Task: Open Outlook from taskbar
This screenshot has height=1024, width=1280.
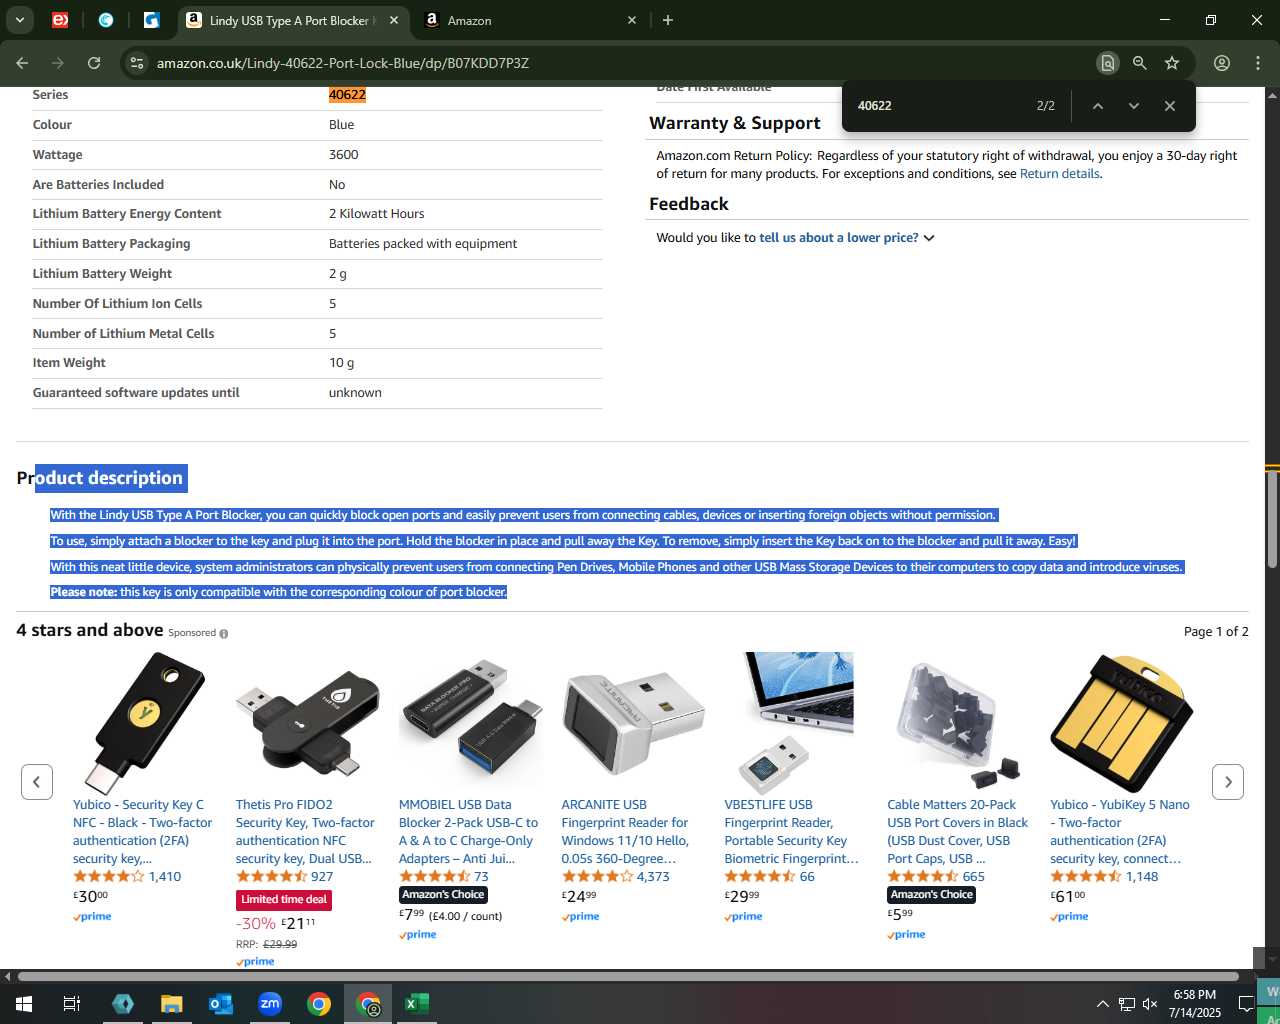Action: pos(221,1004)
